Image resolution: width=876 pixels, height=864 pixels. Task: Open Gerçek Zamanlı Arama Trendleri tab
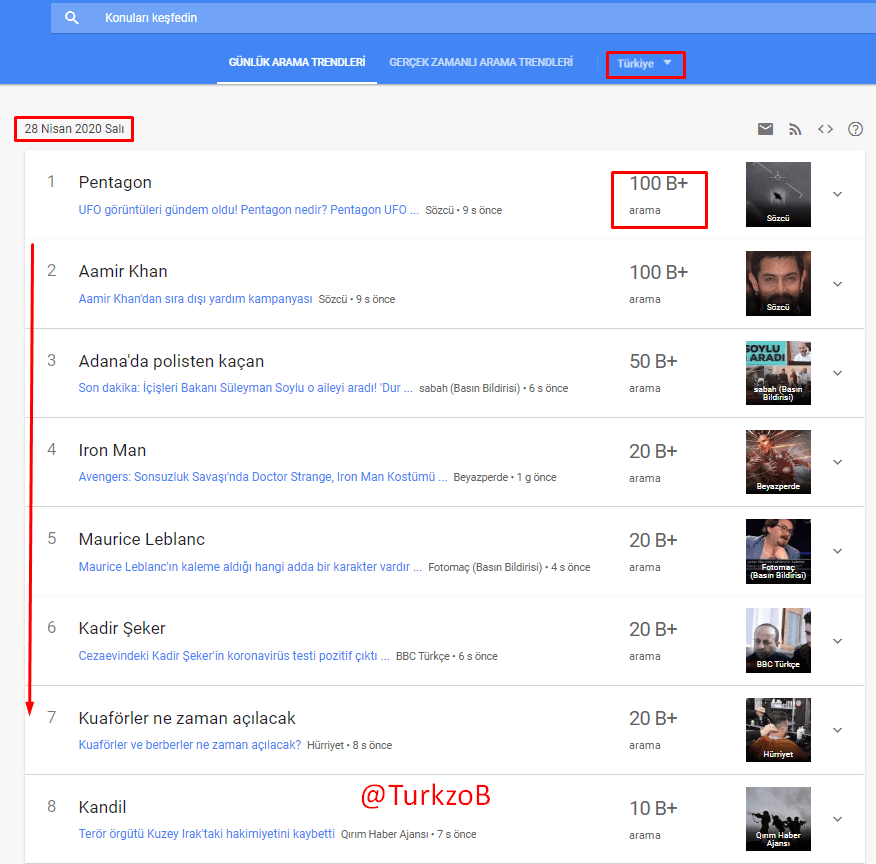tap(480, 62)
